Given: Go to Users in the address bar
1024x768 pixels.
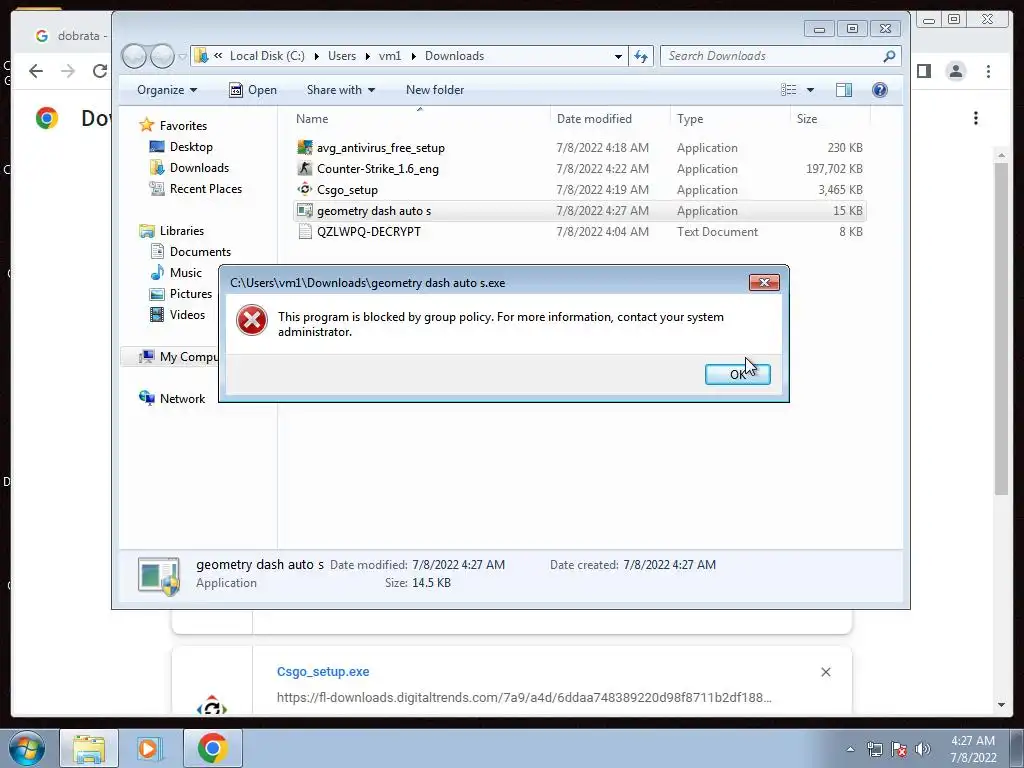Looking at the screenshot, I should click(x=342, y=56).
